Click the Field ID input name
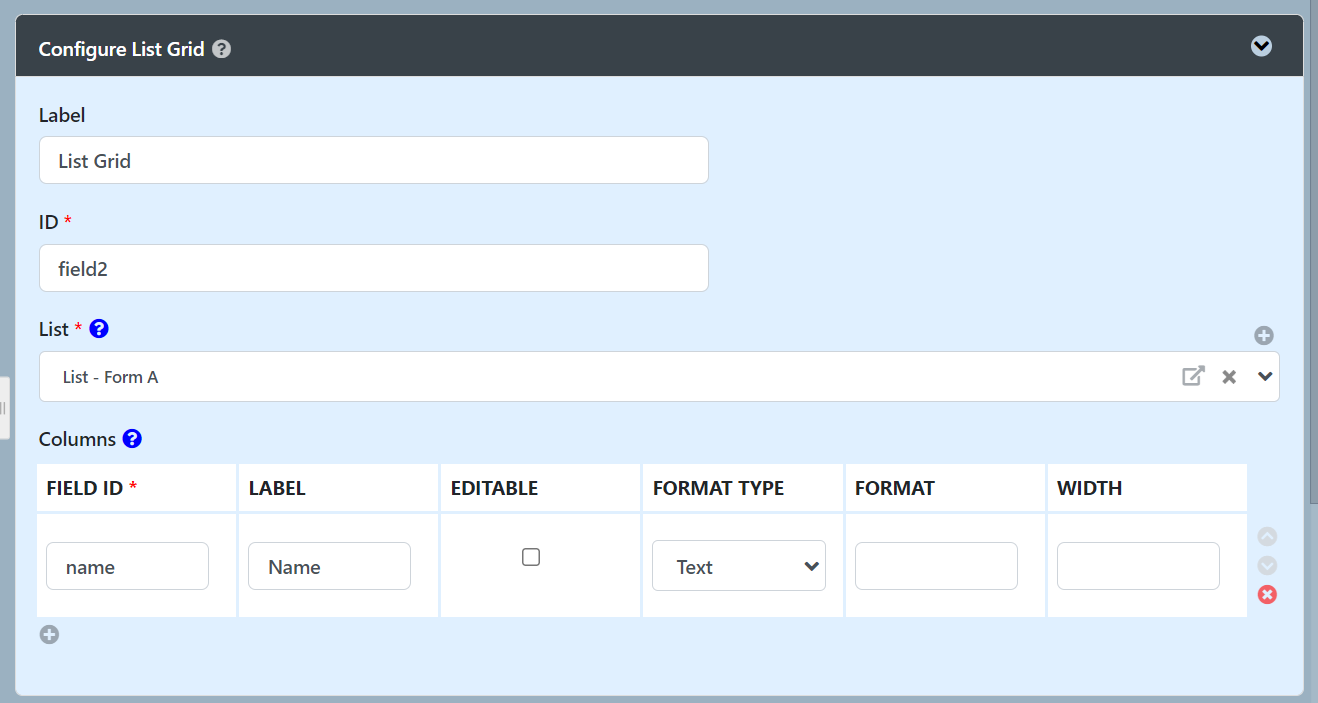Image resolution: width=1318 pixels, height=703 pixels. point(127,566)
